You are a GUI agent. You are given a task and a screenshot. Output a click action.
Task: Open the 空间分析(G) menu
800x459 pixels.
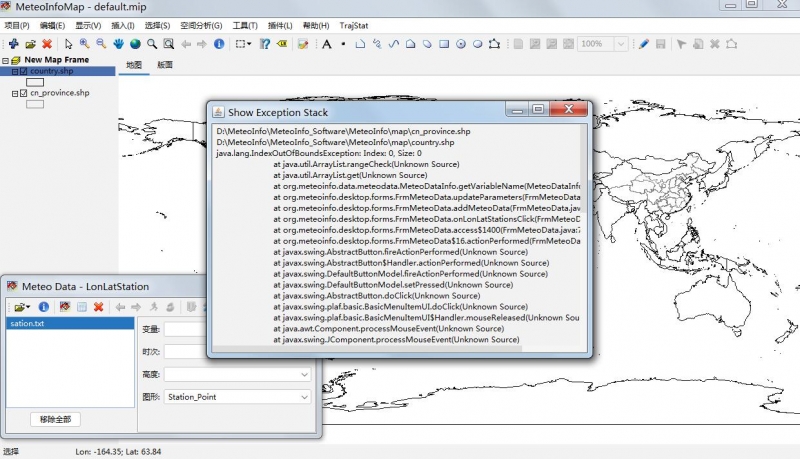pos(202,24)
